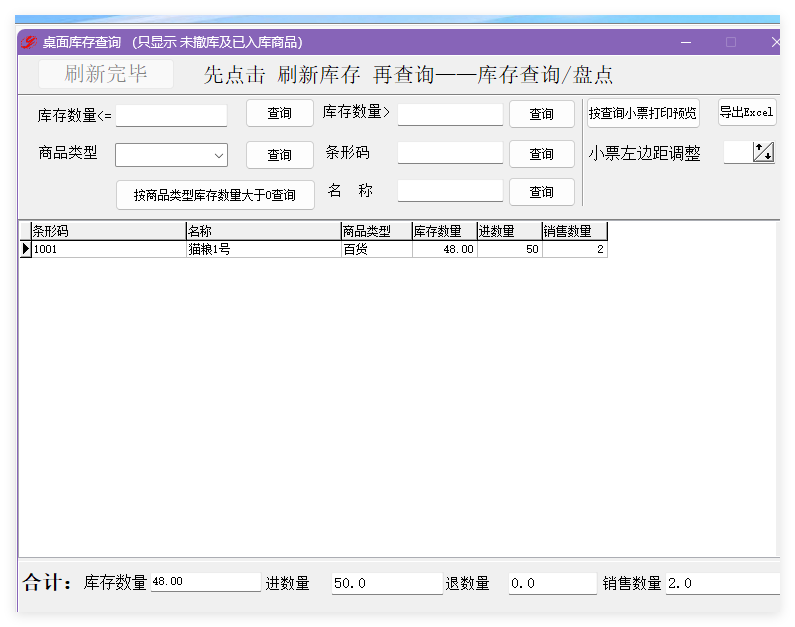Export results with 导出Excel button
The width and height of the screenshot is (795, 627).
(x=747, y=112)
